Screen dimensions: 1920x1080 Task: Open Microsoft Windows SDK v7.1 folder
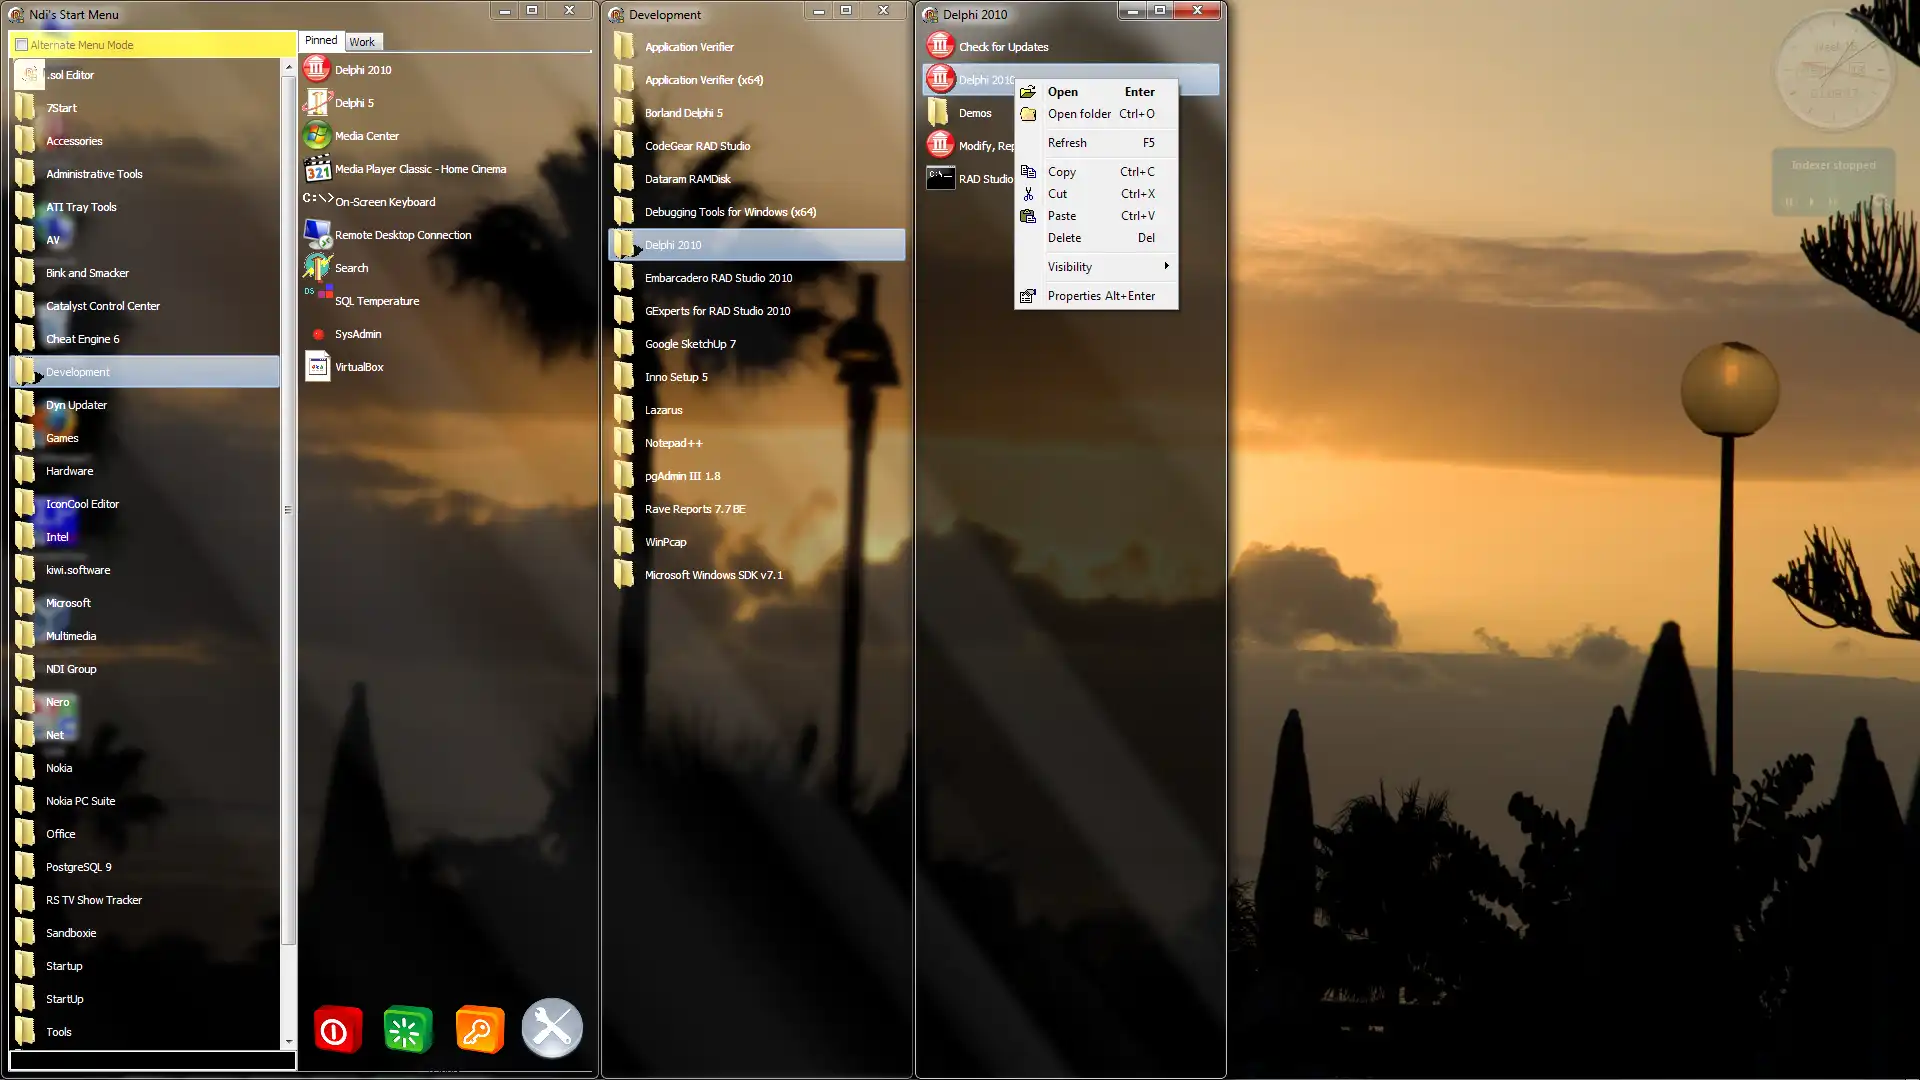click(x=756, y=575)
